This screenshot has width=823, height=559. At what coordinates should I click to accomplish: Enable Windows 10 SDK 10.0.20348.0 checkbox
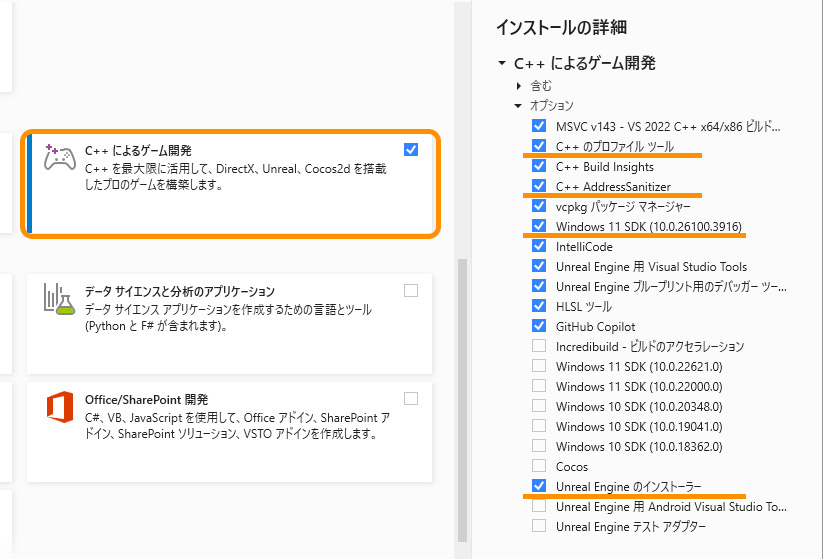click(x=539, y=405)
